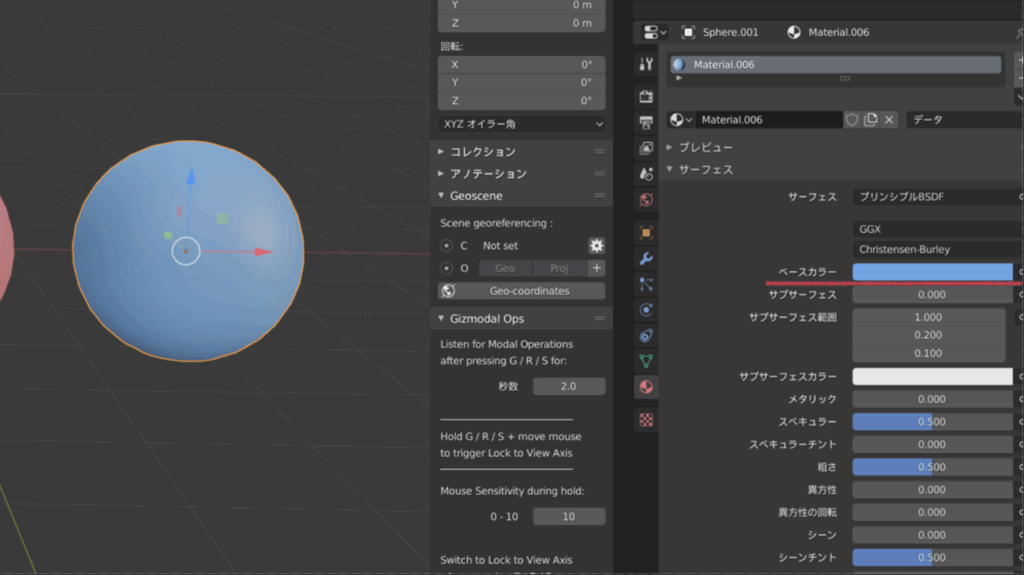Screen dimensions: 1024x575
Task: Toggle fake user shield for Material.006
Action: (x=852, y=120)
